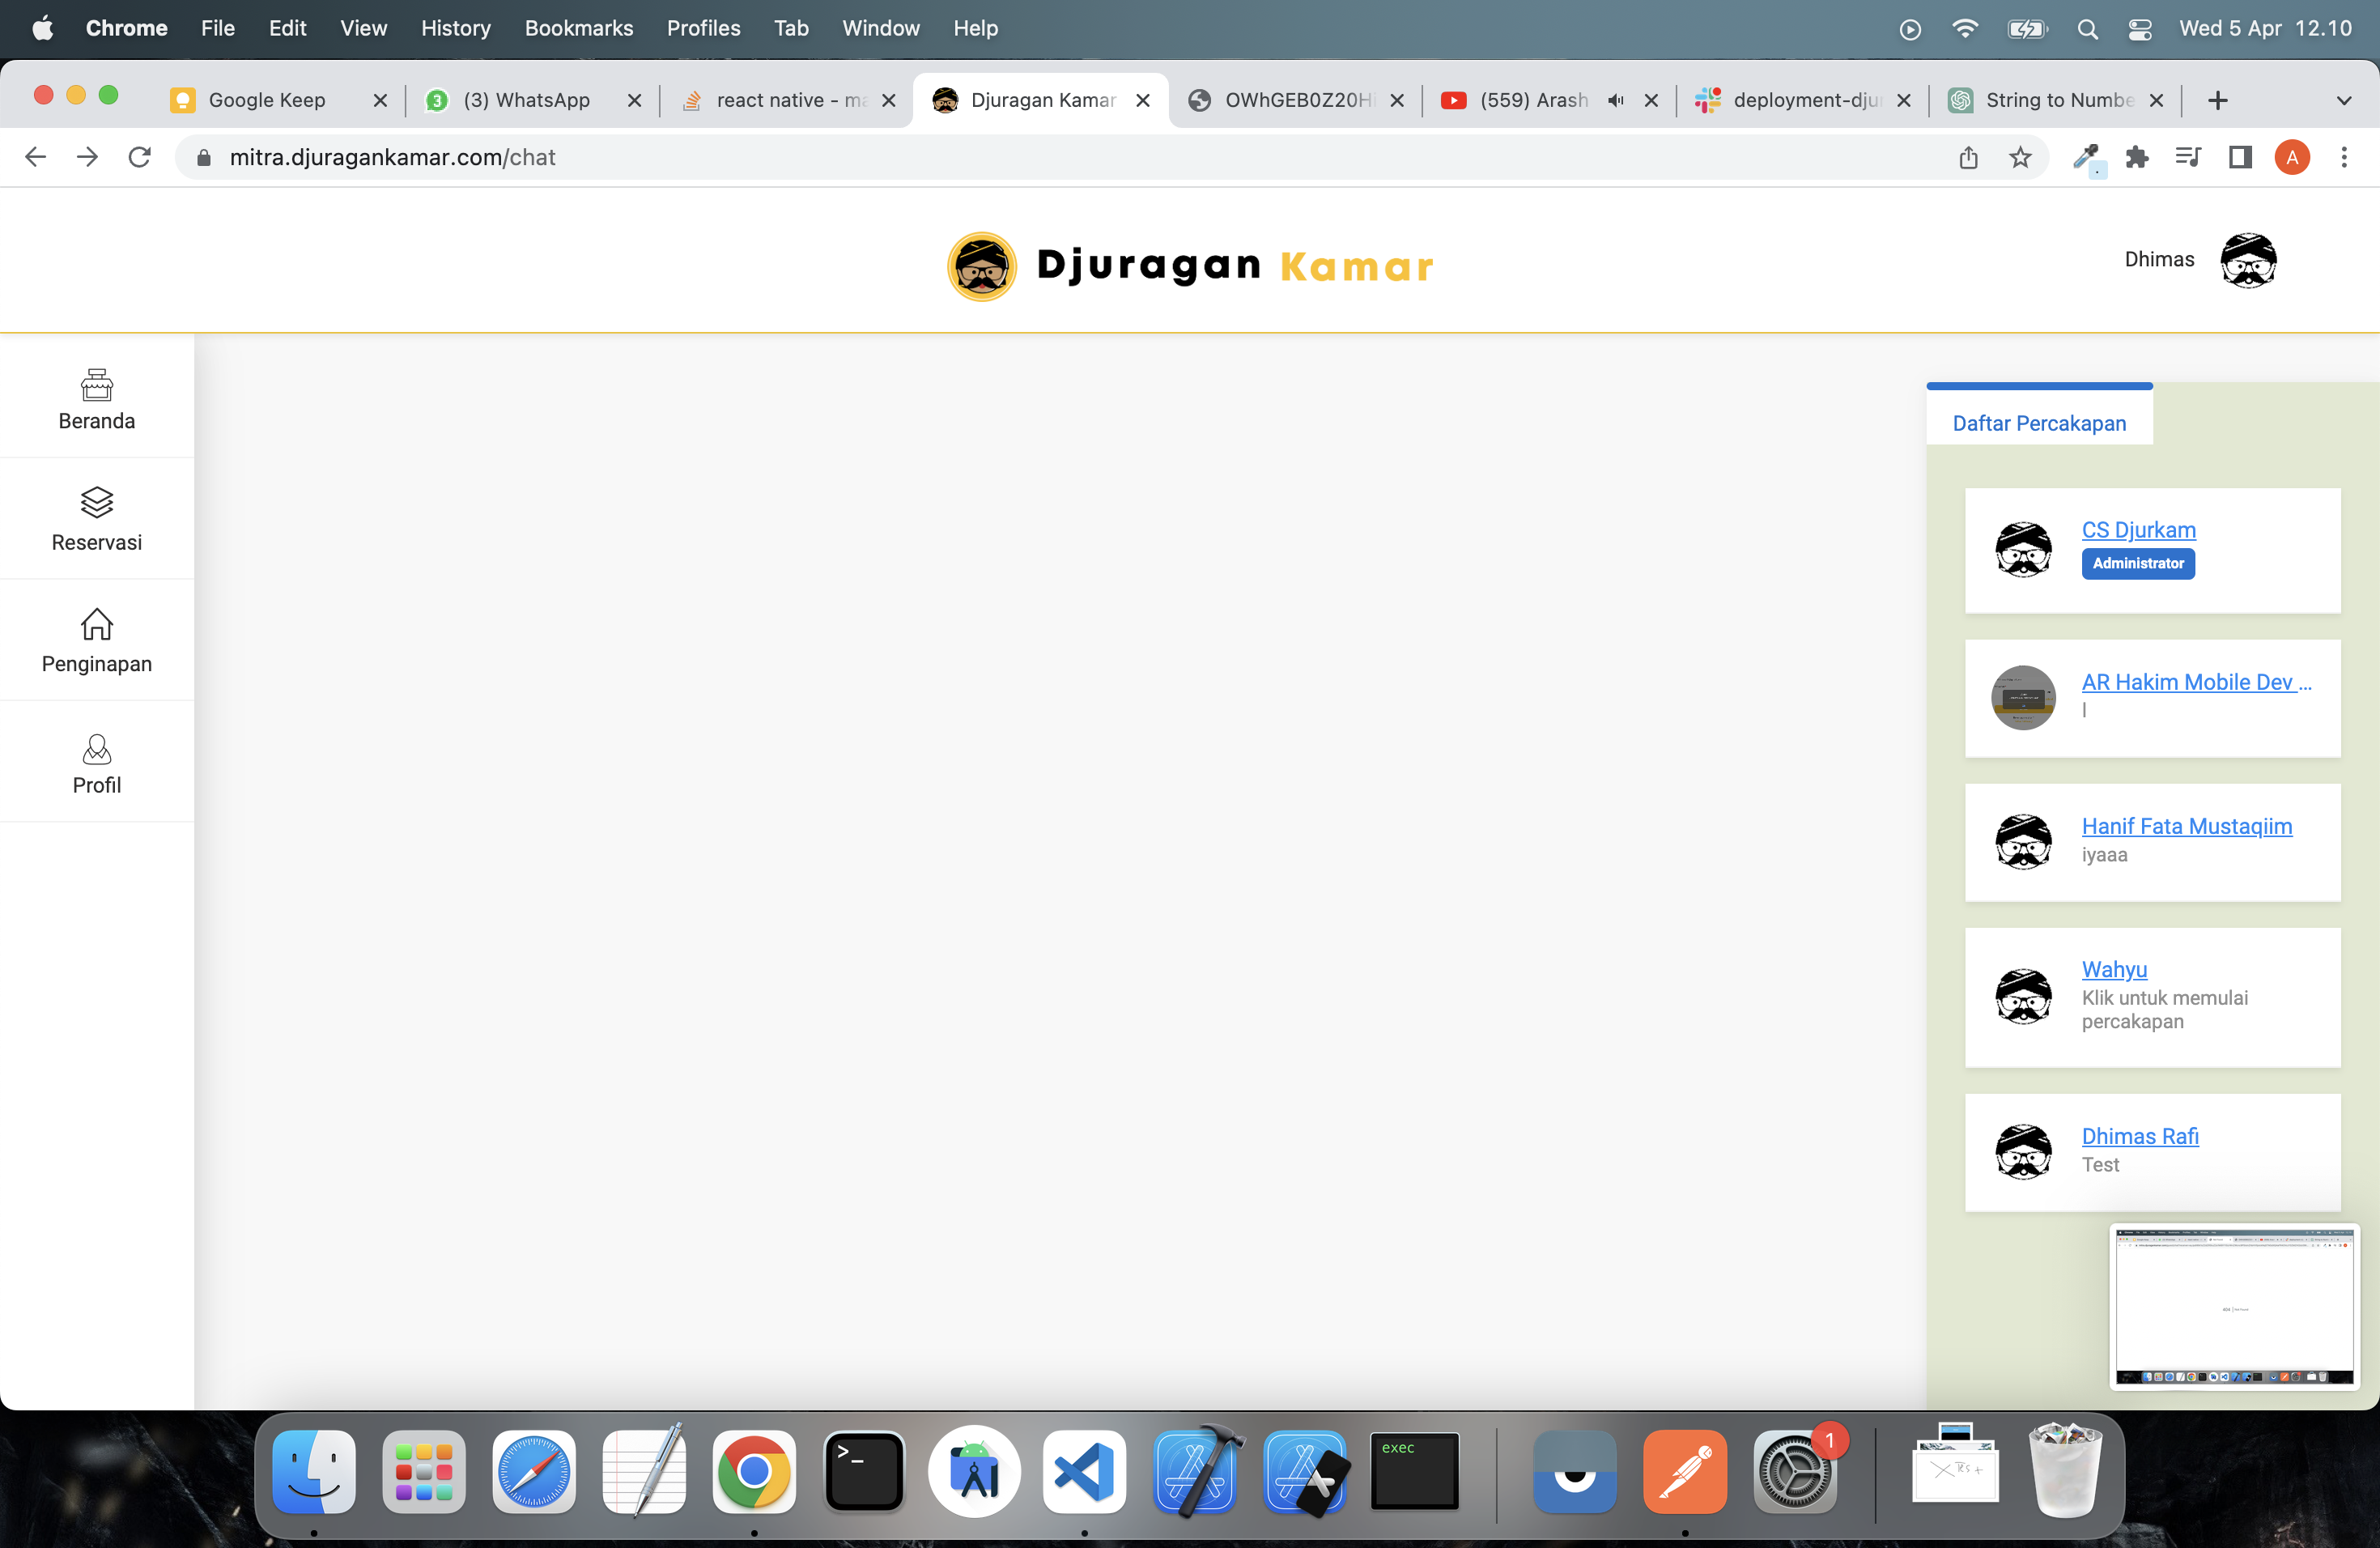Open the CS Djurkam conversation
Viewport: 2380px width, 1548px height.
2138,530
